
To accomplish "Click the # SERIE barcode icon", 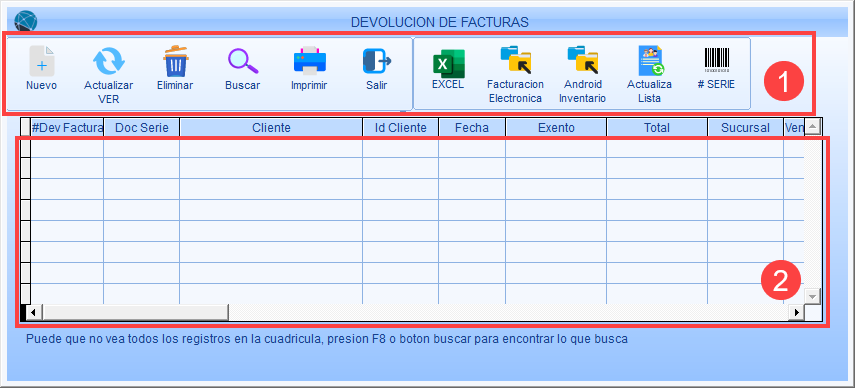I will pyautogui.click(x=716, y=60).
